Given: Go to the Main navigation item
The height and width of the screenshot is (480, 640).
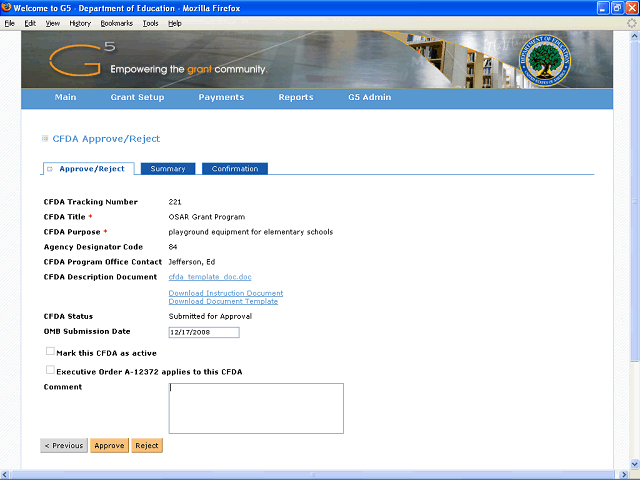Looking at the screenshot, I should click(x=65, y=97).
